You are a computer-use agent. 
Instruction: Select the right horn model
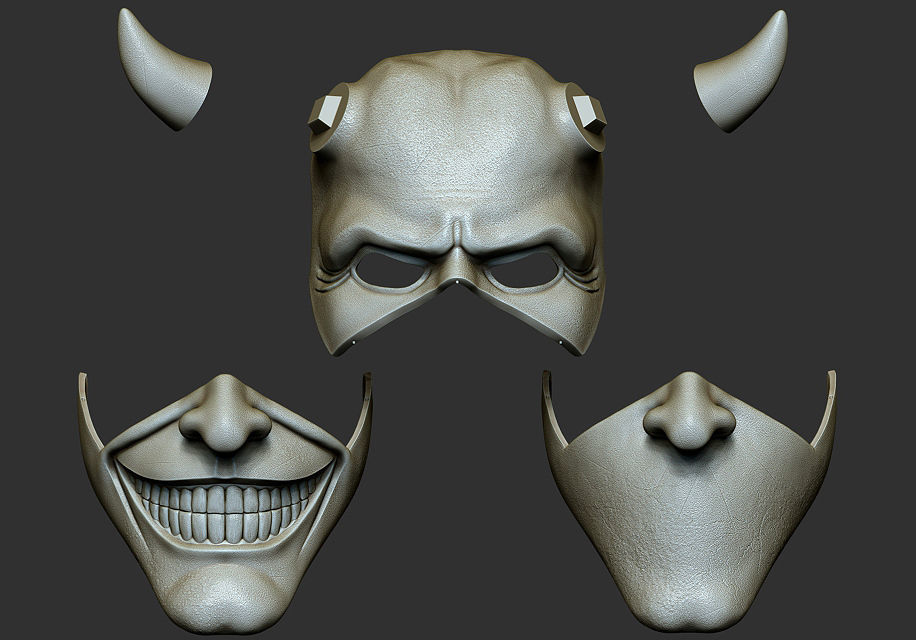click(741, 71)
